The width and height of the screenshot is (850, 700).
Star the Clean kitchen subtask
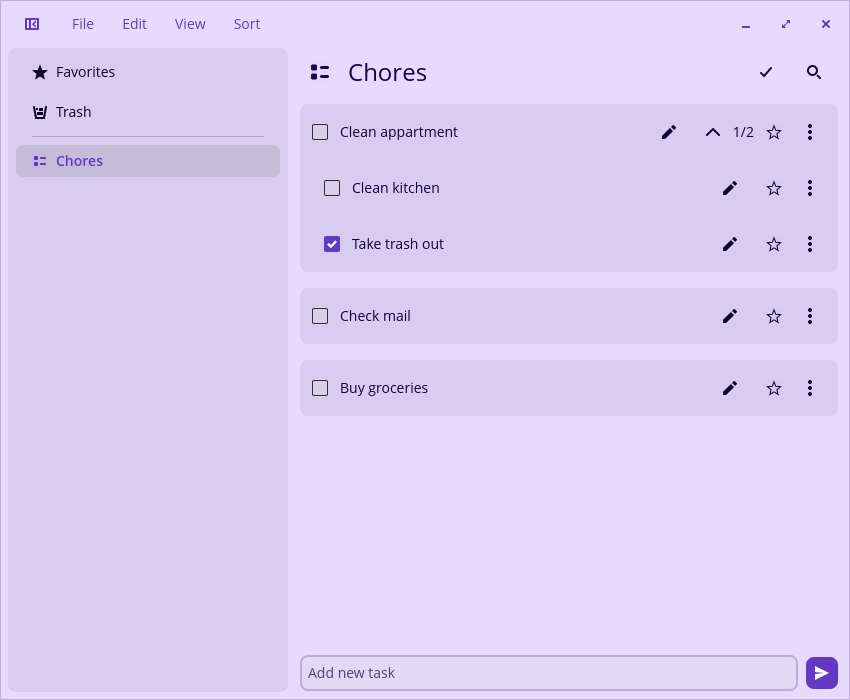[774, 188]
